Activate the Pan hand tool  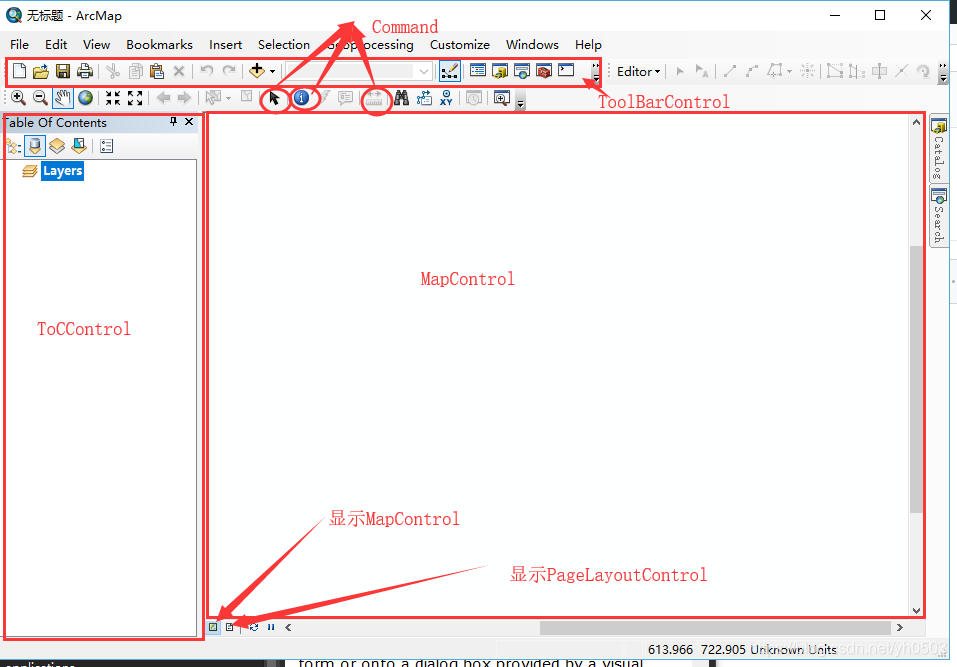[x=63, y=98]
